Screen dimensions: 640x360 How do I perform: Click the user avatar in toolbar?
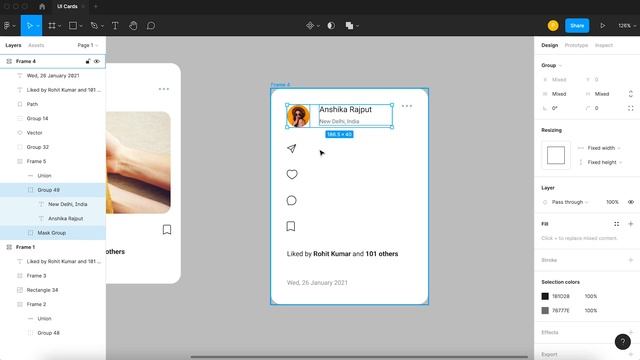pyautogui.click(x=553, y=25)
